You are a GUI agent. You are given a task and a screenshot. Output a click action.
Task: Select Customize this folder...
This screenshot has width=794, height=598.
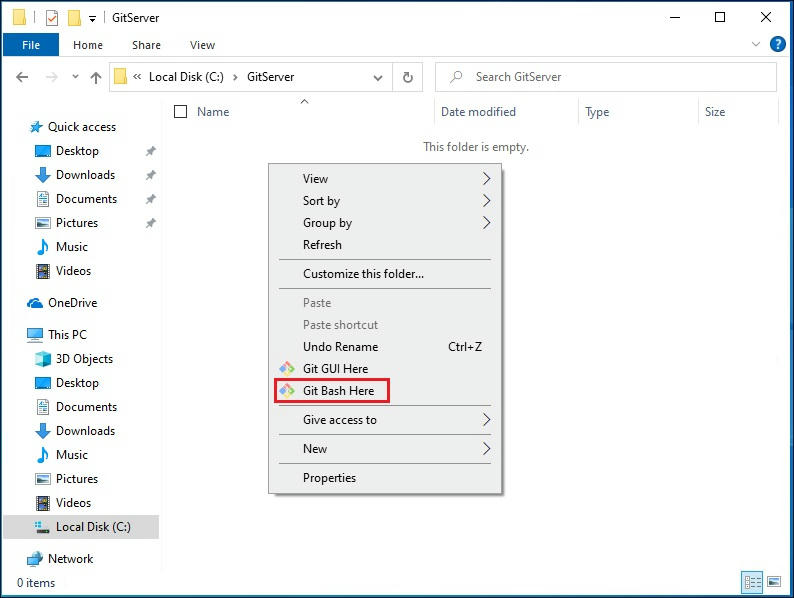pos(385,274)
